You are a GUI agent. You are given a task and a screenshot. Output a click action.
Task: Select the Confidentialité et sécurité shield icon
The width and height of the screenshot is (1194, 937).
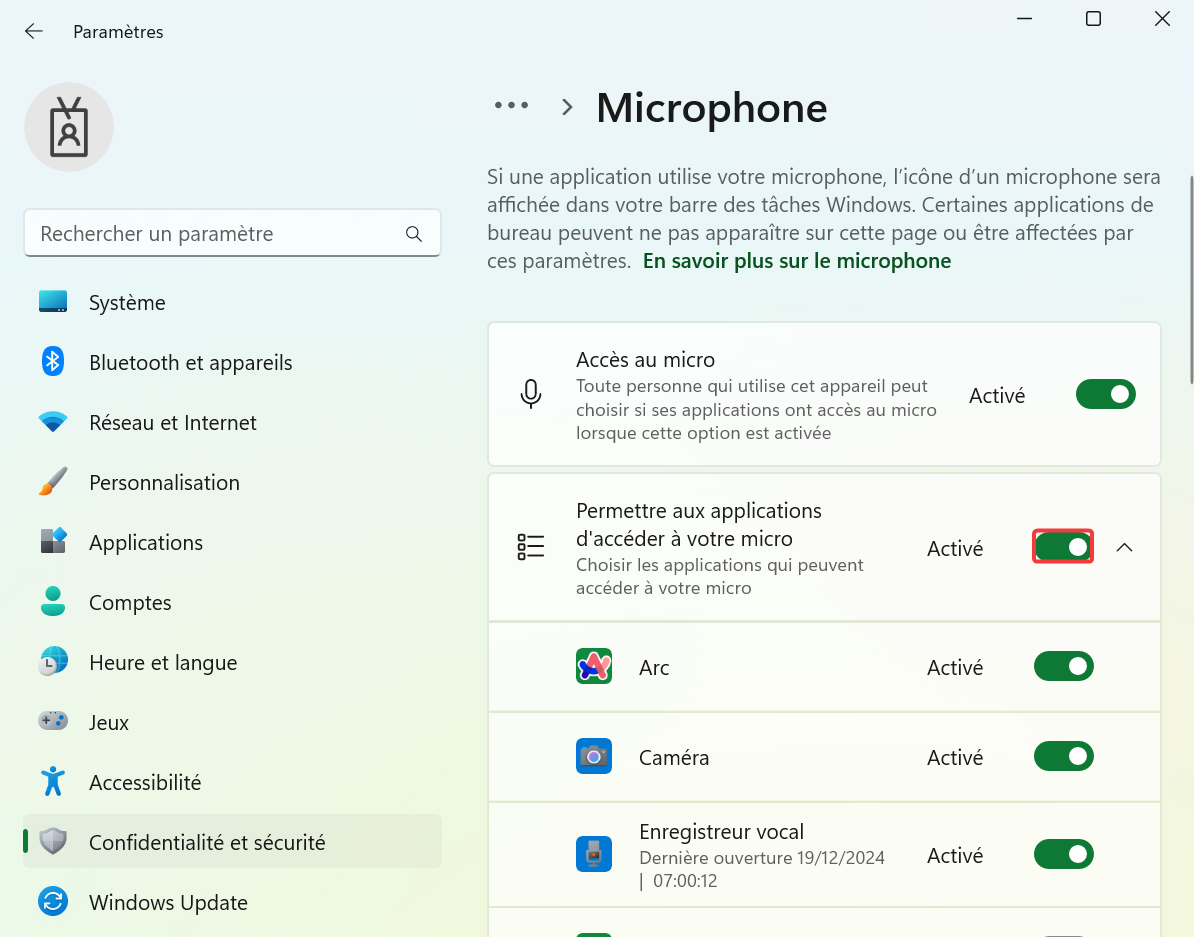point(53,842)
